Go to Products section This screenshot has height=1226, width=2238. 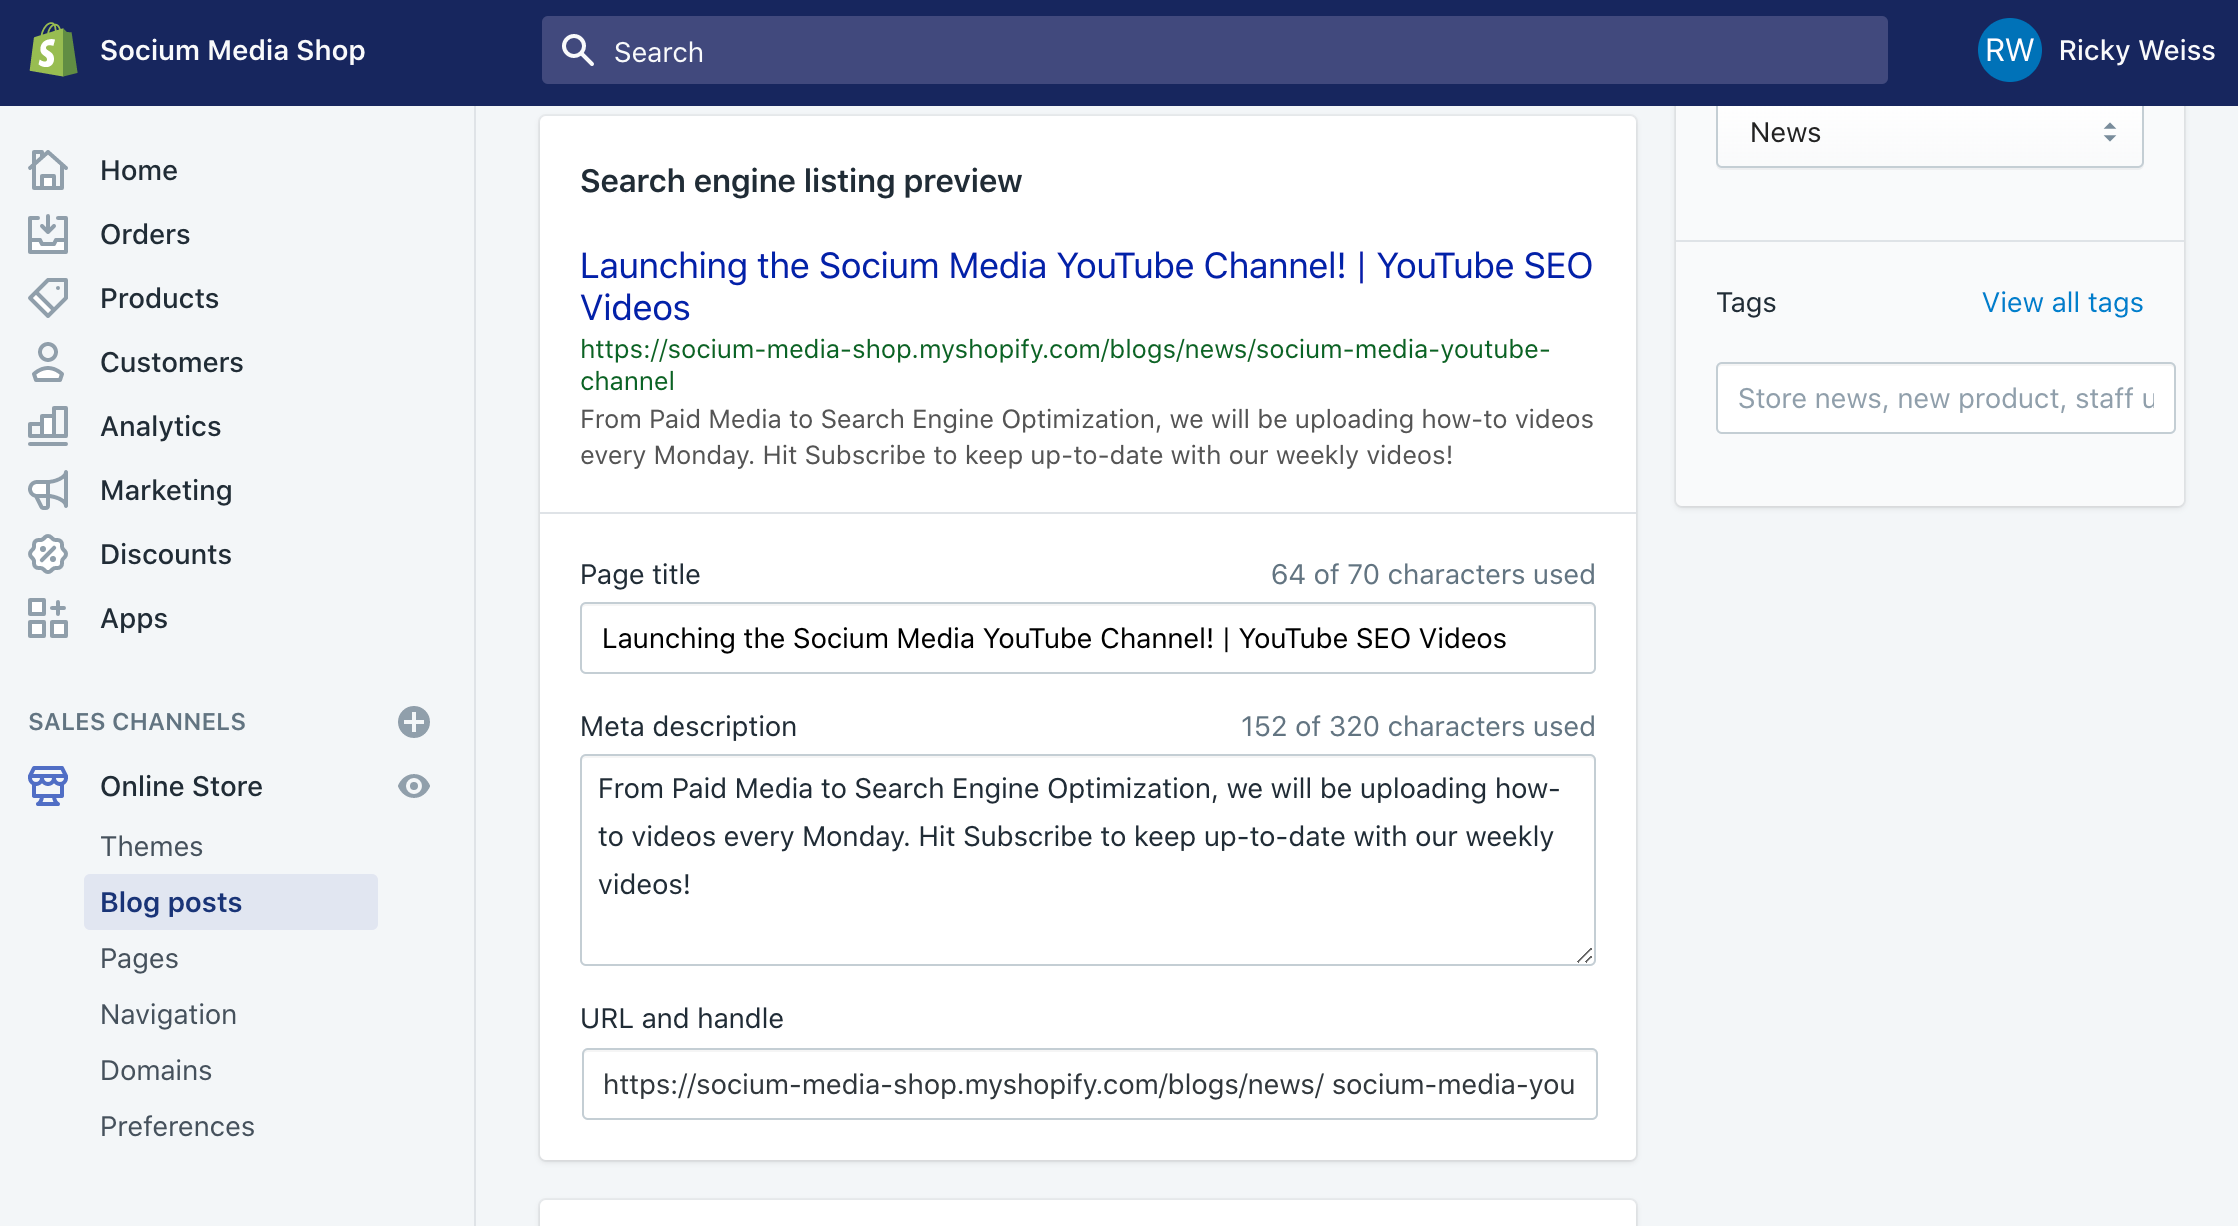coord(159,298)
